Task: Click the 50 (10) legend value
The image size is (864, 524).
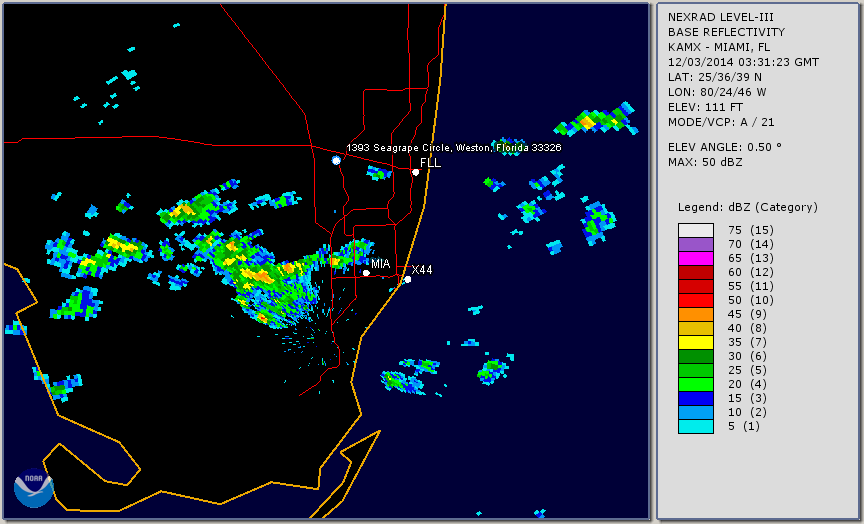Action: [x=750, y=300]
